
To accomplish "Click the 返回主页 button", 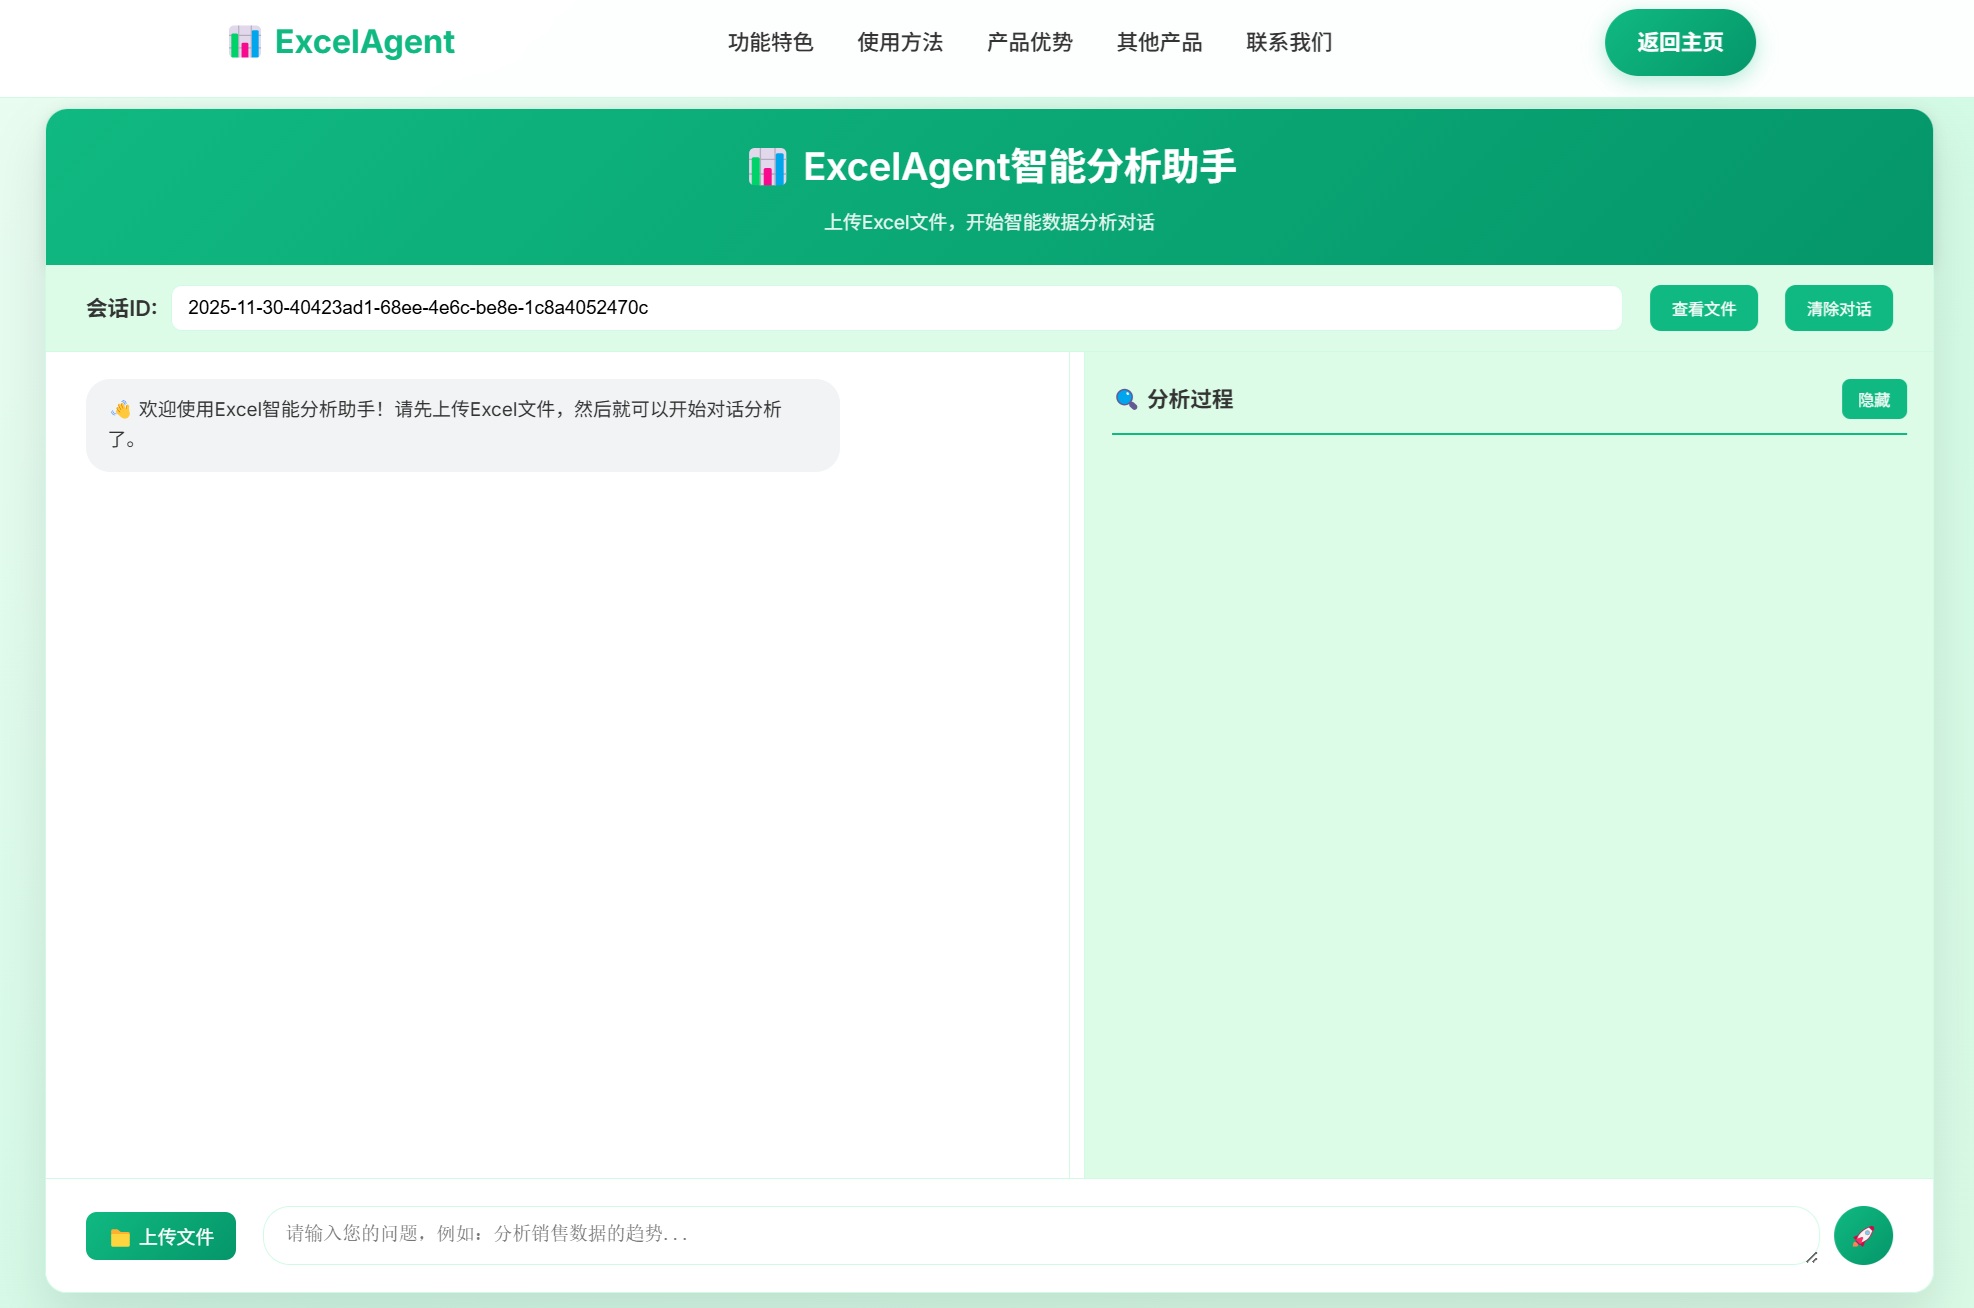I will (1680, 41).
